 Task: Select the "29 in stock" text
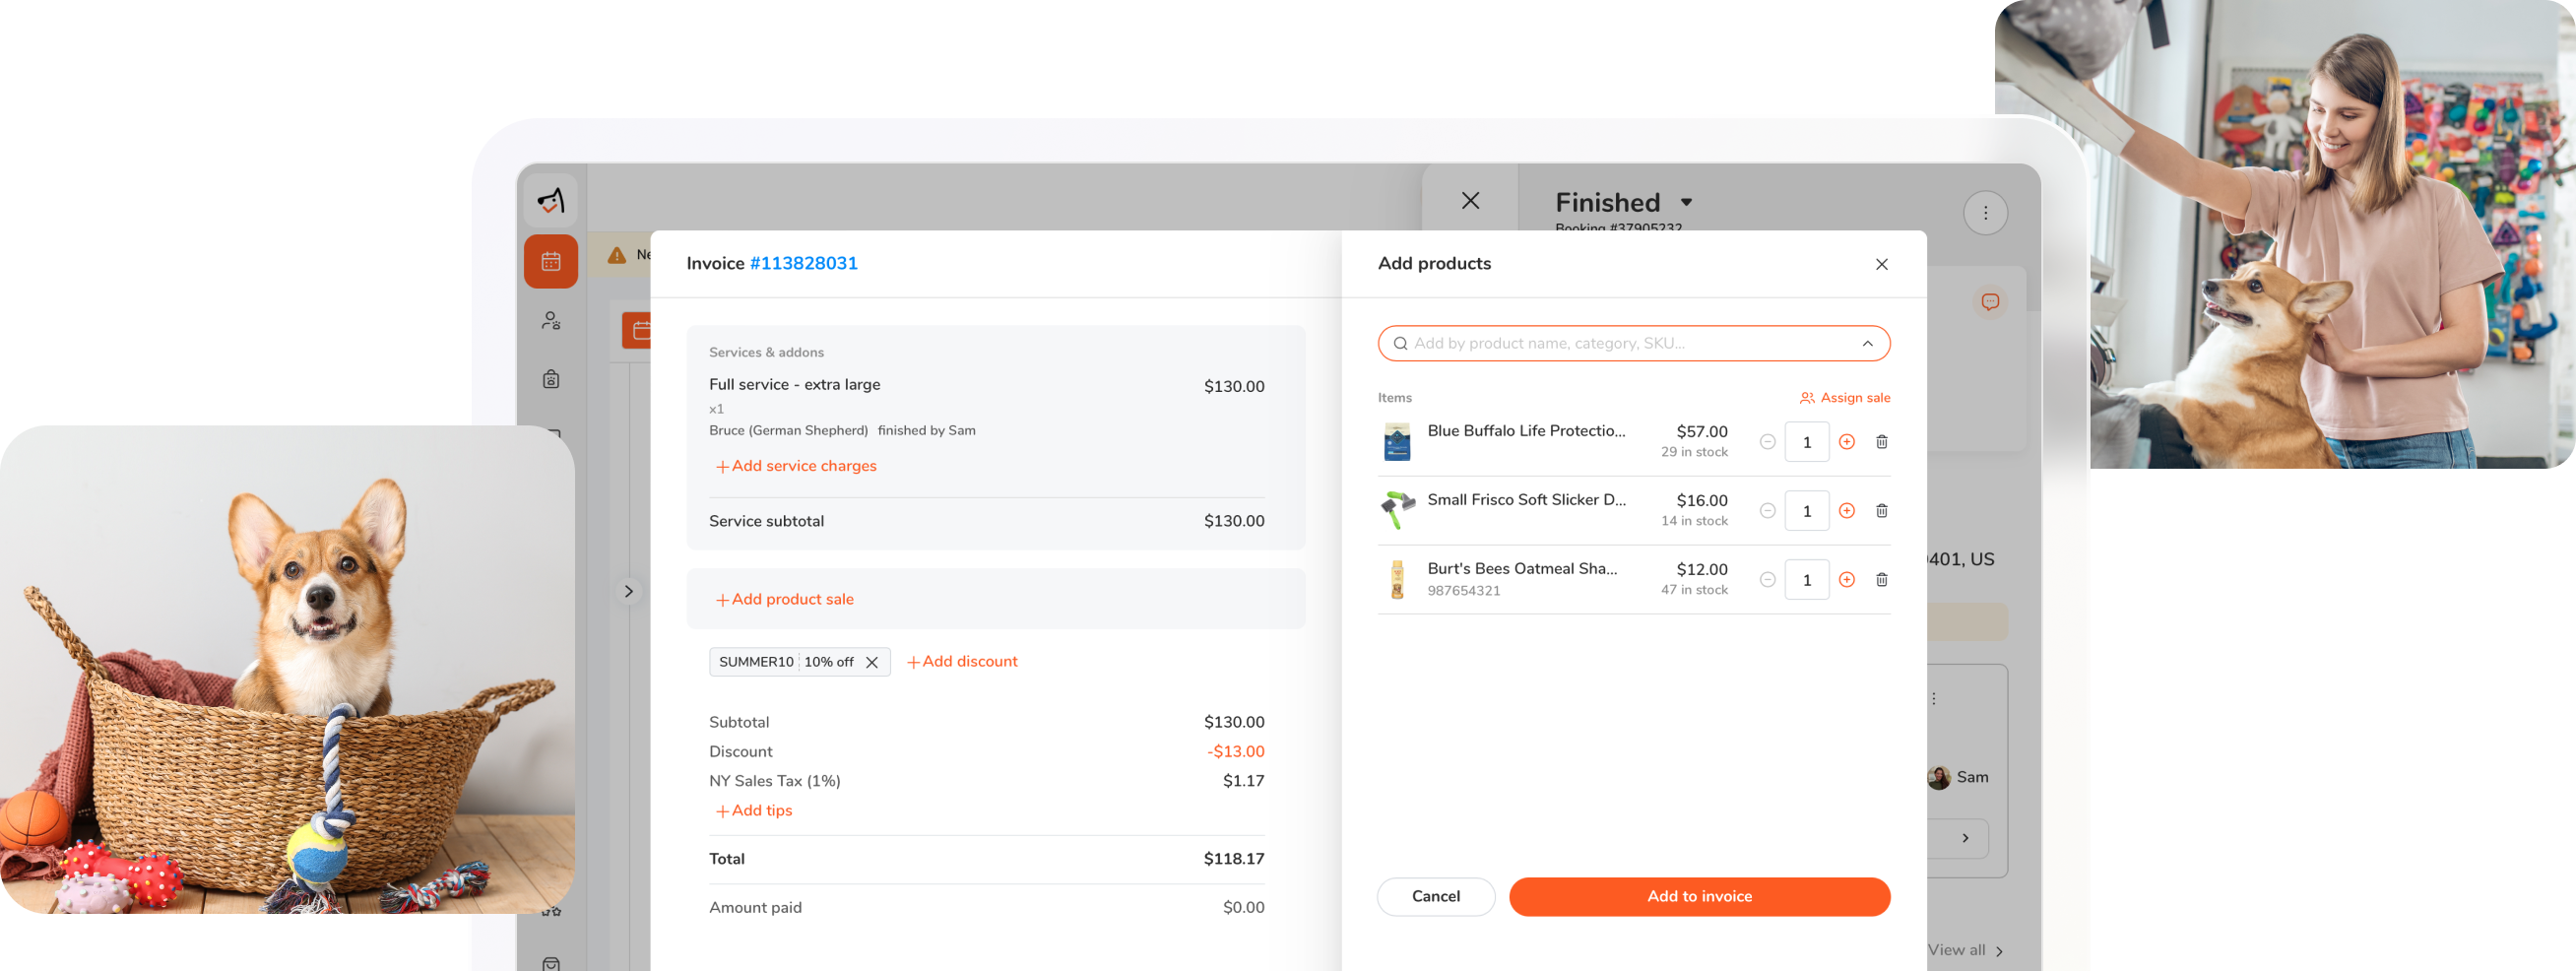tap(1694, 452)
